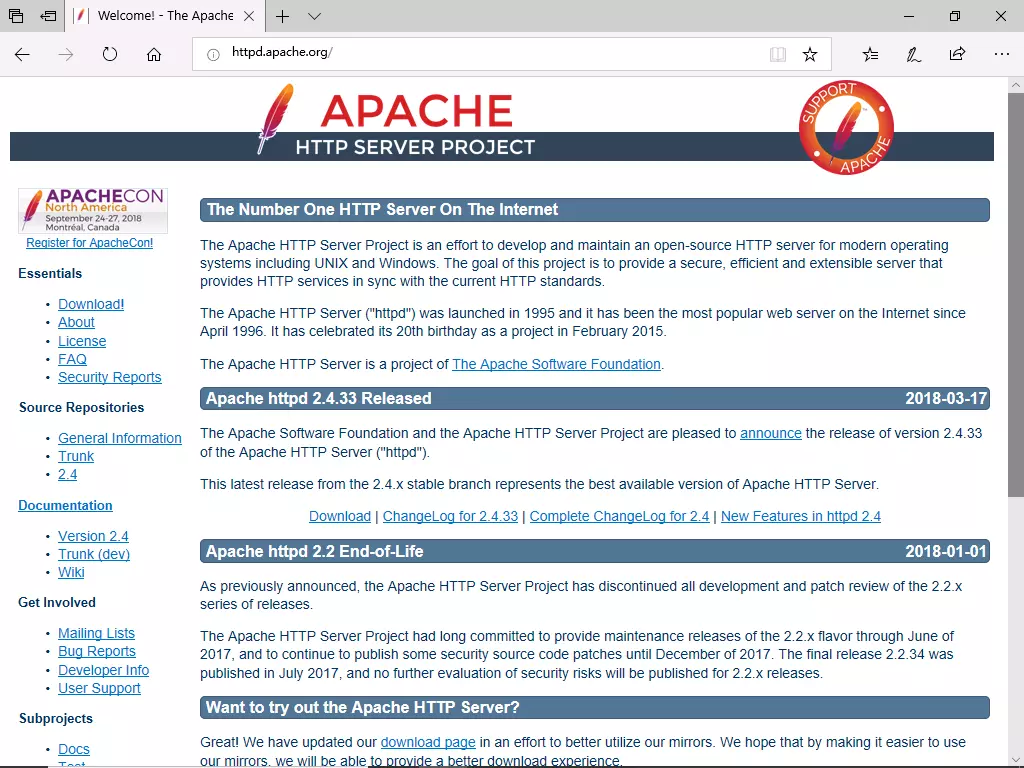Click the Essentials sidebar heading
Image resolution: width=1024 pixels, height=768 pixels.
pos(50,274)
